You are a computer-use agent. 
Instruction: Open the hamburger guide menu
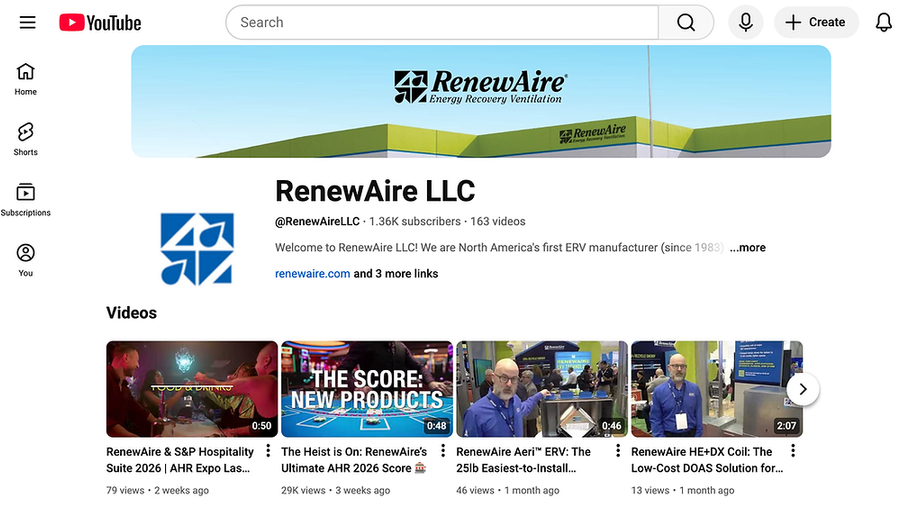click(x=28, y=22)
